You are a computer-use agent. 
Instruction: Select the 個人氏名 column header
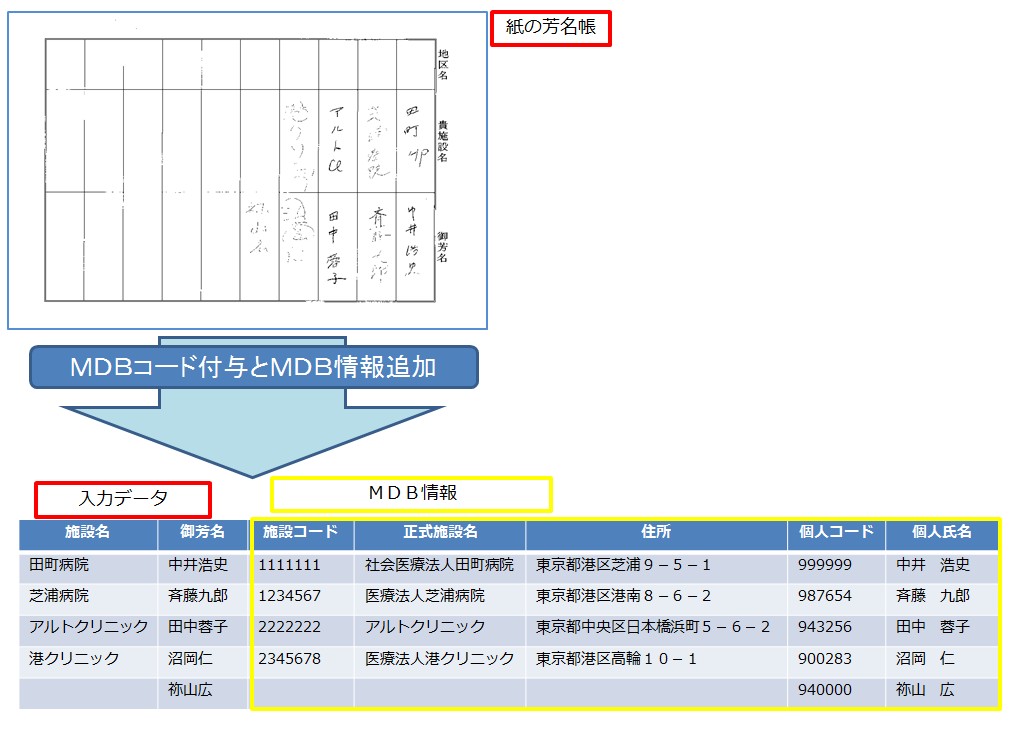tap(941, 533)
